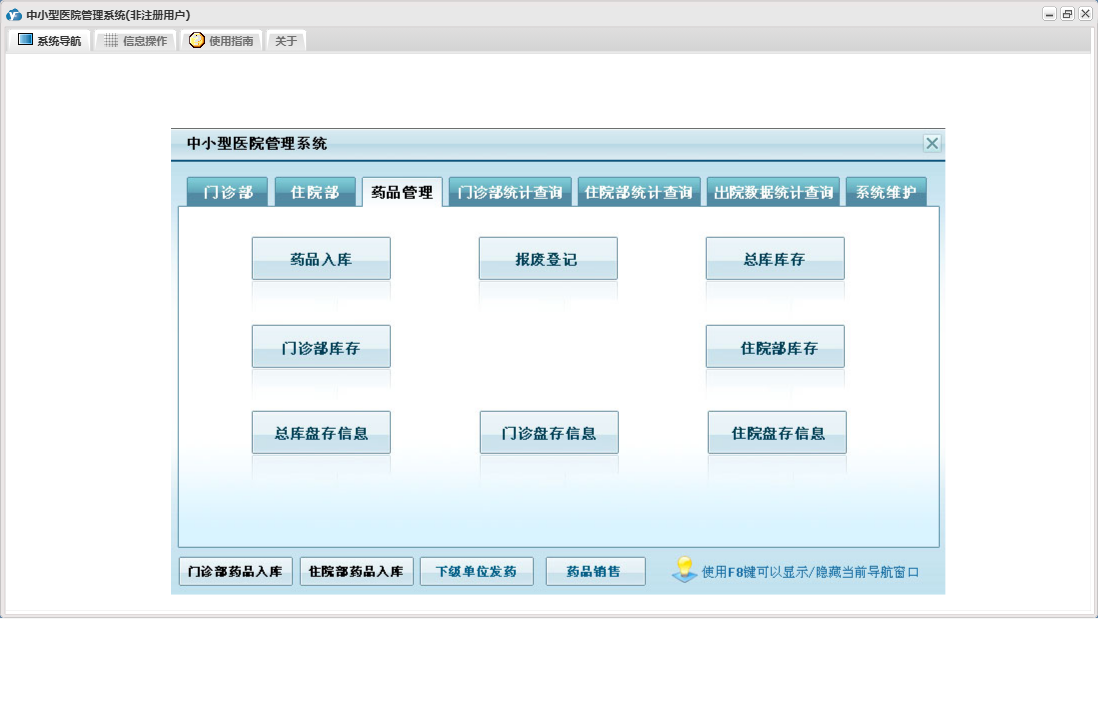
Task: Open the 出院数据统计查询 tab
Action: [x=773, y=192]
